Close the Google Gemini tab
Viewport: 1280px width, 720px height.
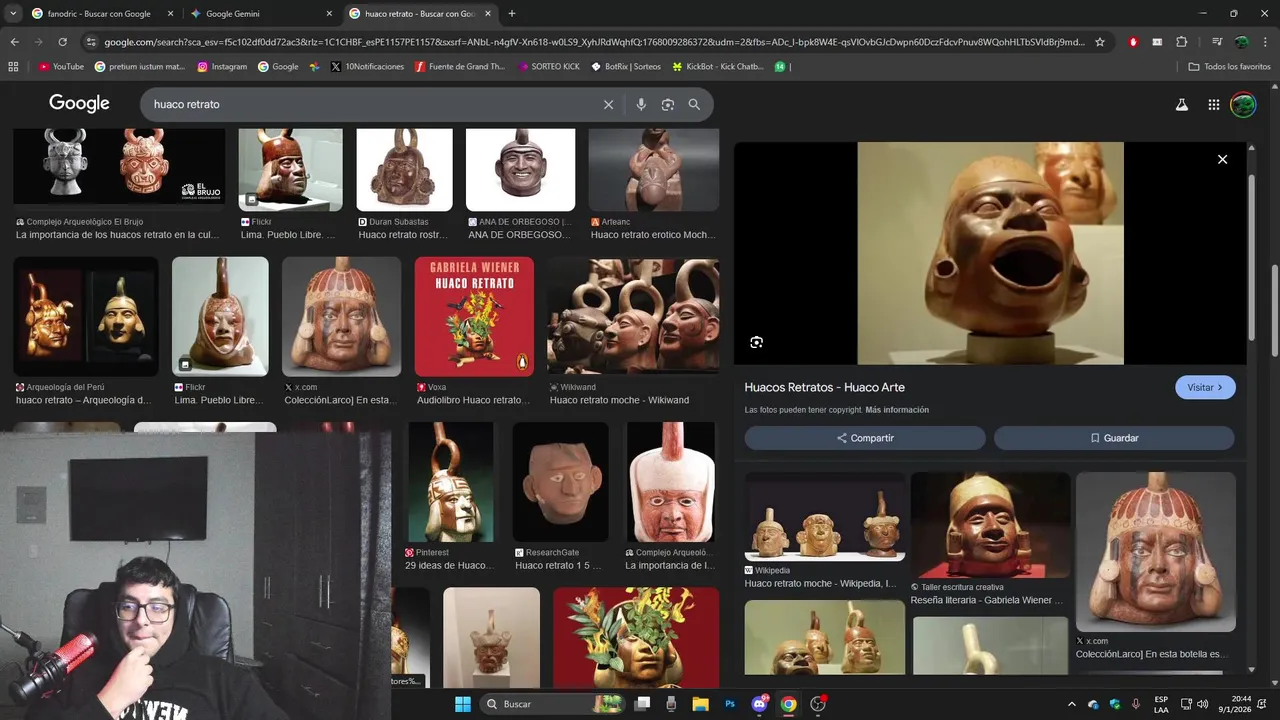click(x=329, y=14)
